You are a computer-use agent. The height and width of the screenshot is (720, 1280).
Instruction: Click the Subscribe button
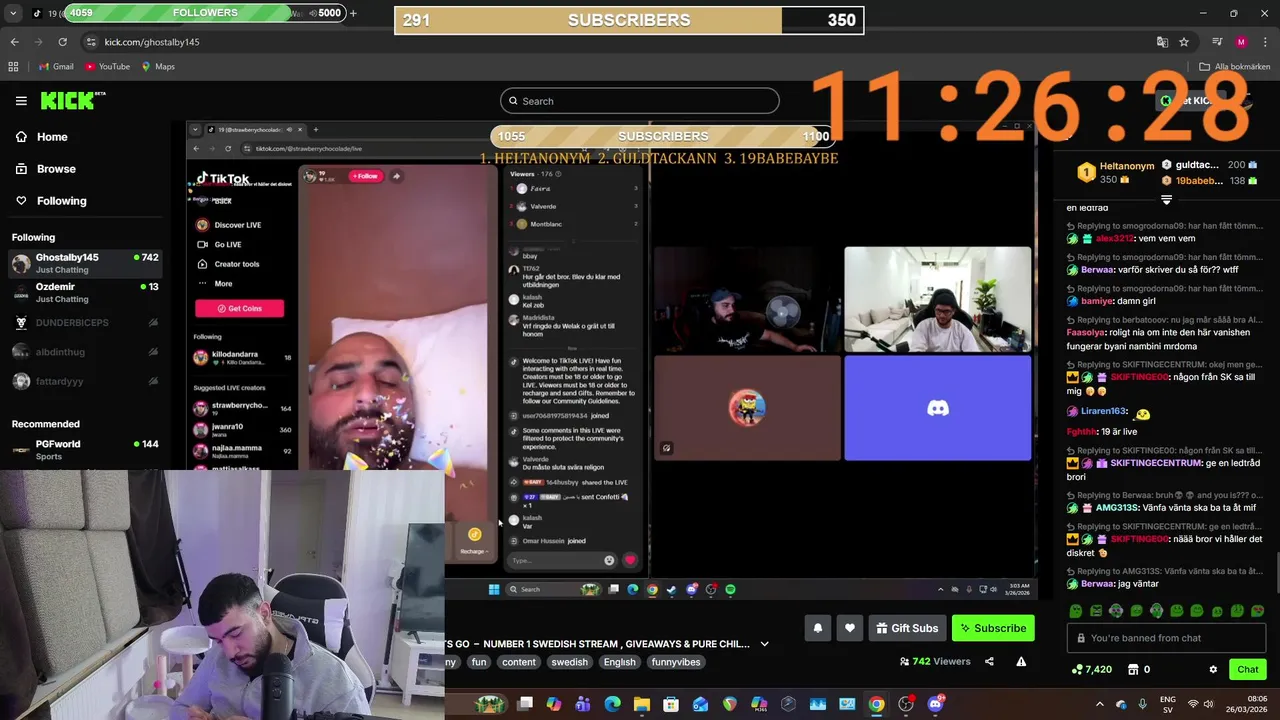pos(993,628)
